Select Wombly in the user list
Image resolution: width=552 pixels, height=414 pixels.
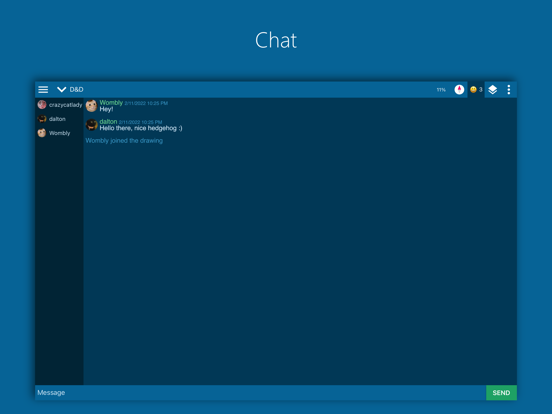click(59, 133)
